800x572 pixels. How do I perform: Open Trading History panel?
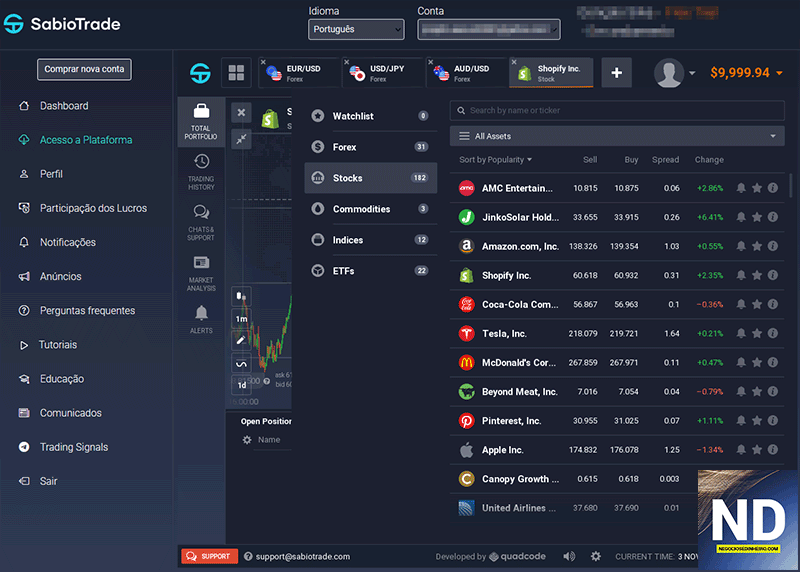201,172
